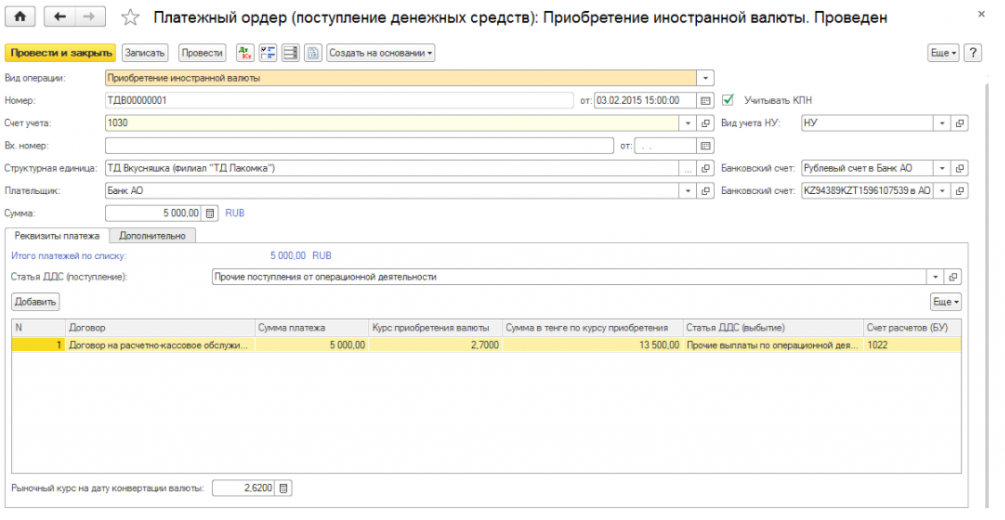Image resolution: width=1005 pixels, height=520 pixels.
Task: Click into the Вх. номер input field
Action: pos(358,146)
